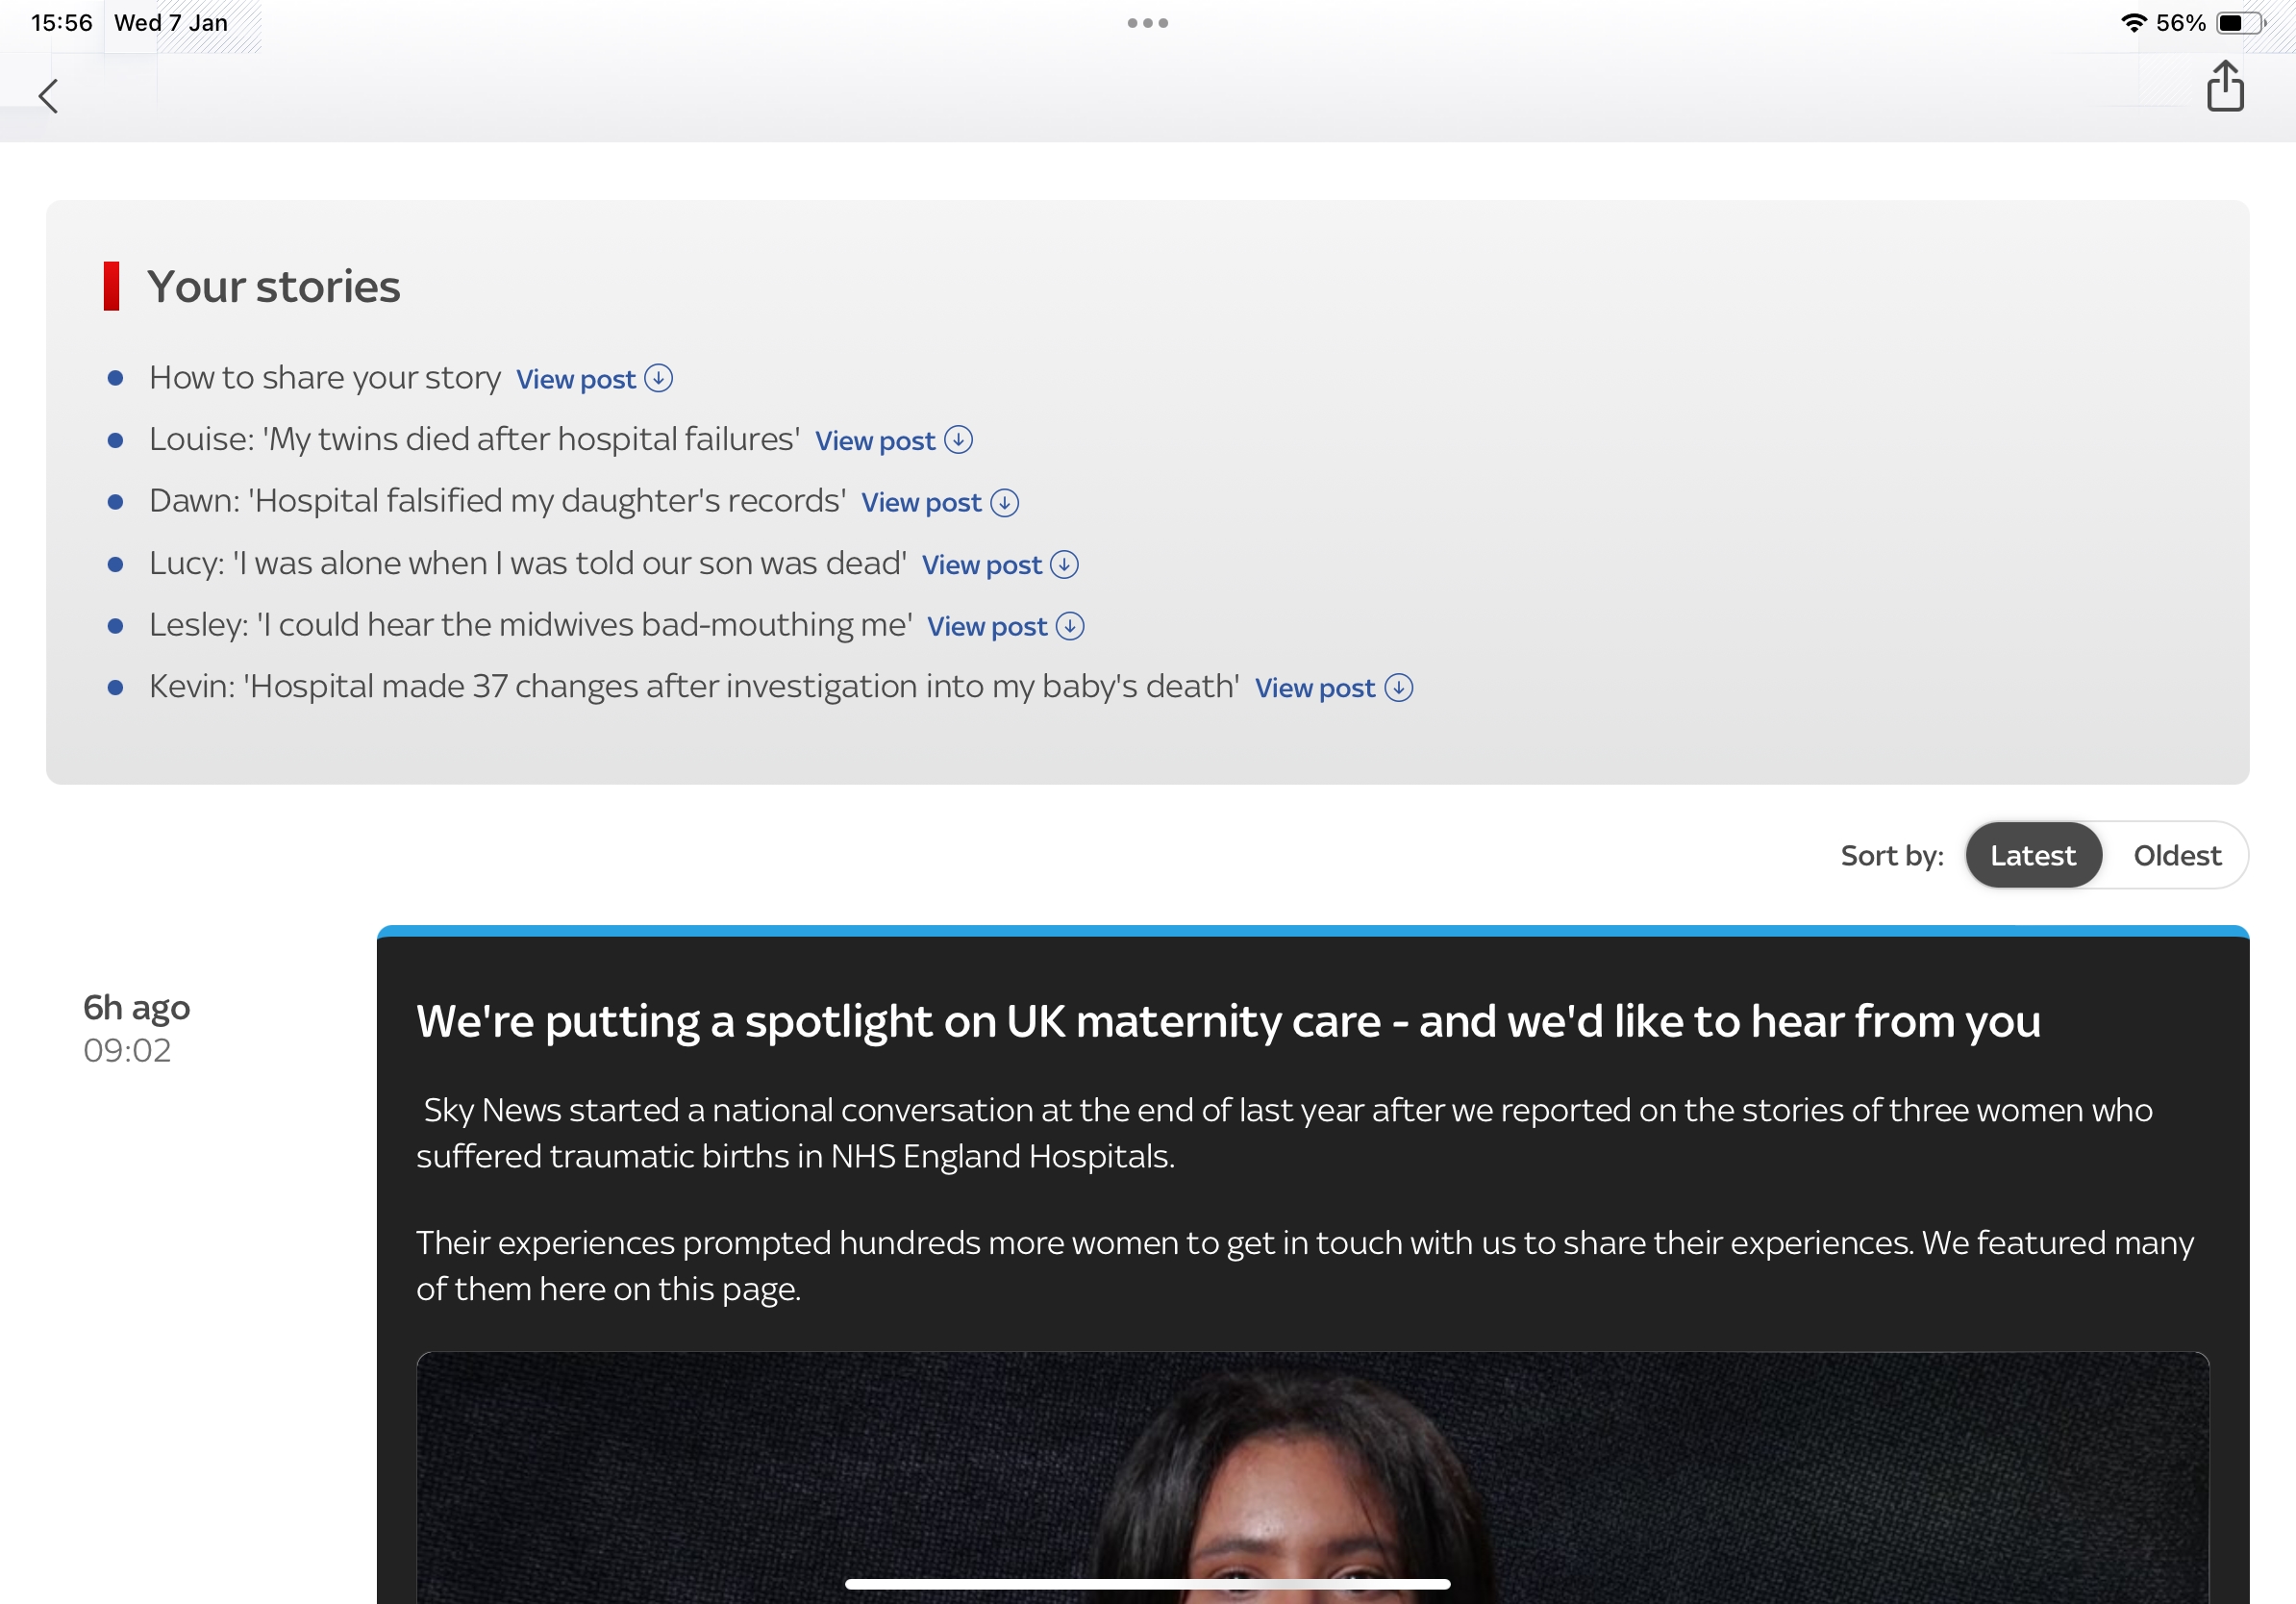
Task: Tap the battery status indicator
Action: click(2240, 23)
